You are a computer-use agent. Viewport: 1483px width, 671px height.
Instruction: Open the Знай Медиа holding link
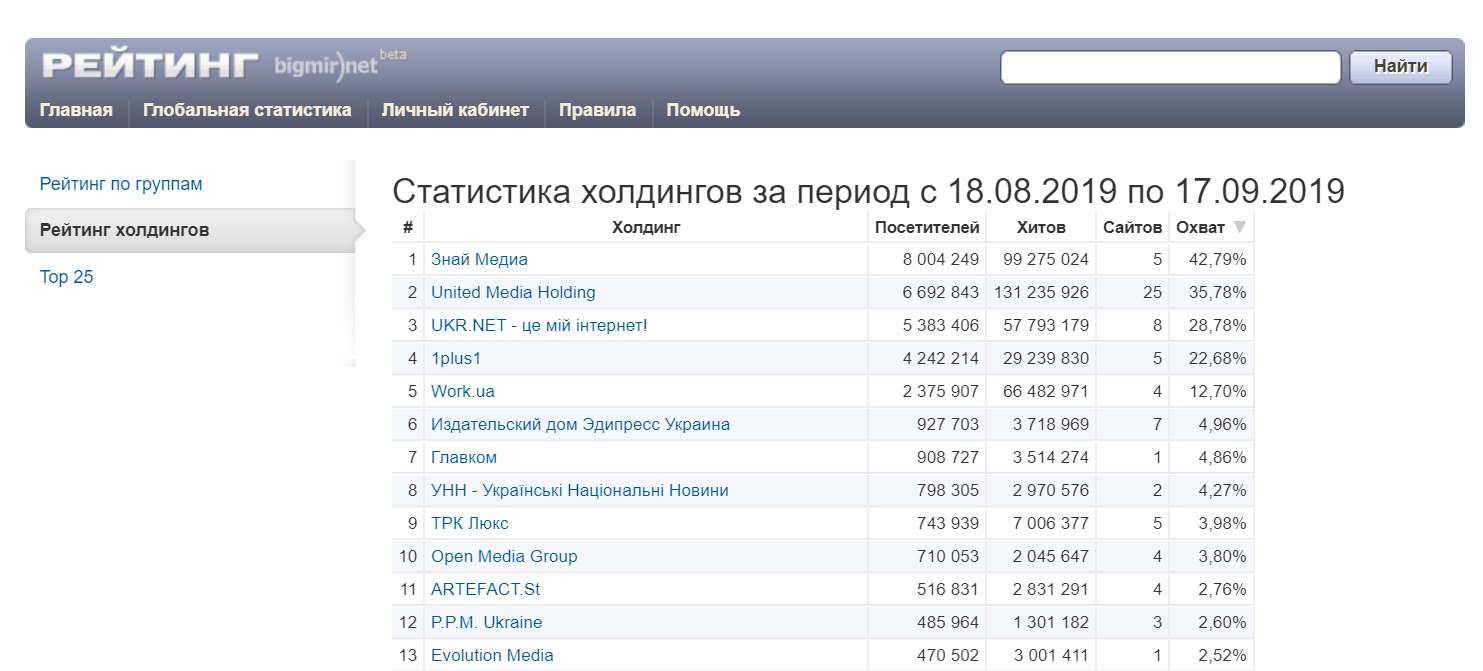[479, 259]
